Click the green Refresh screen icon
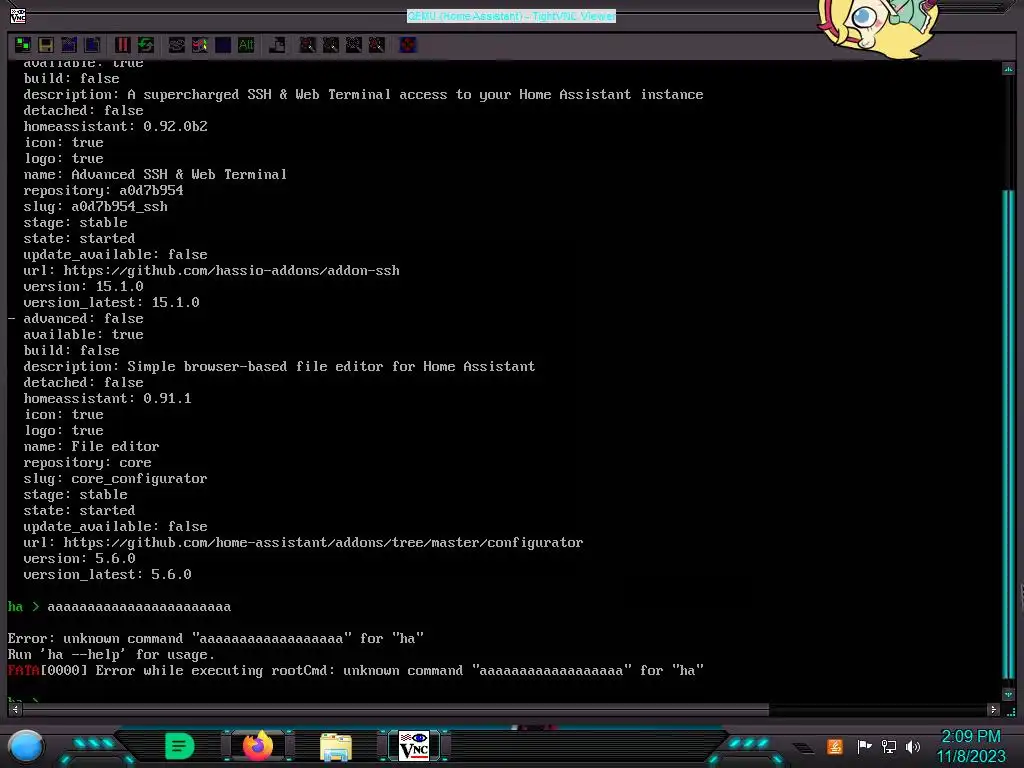 [146, 44]
